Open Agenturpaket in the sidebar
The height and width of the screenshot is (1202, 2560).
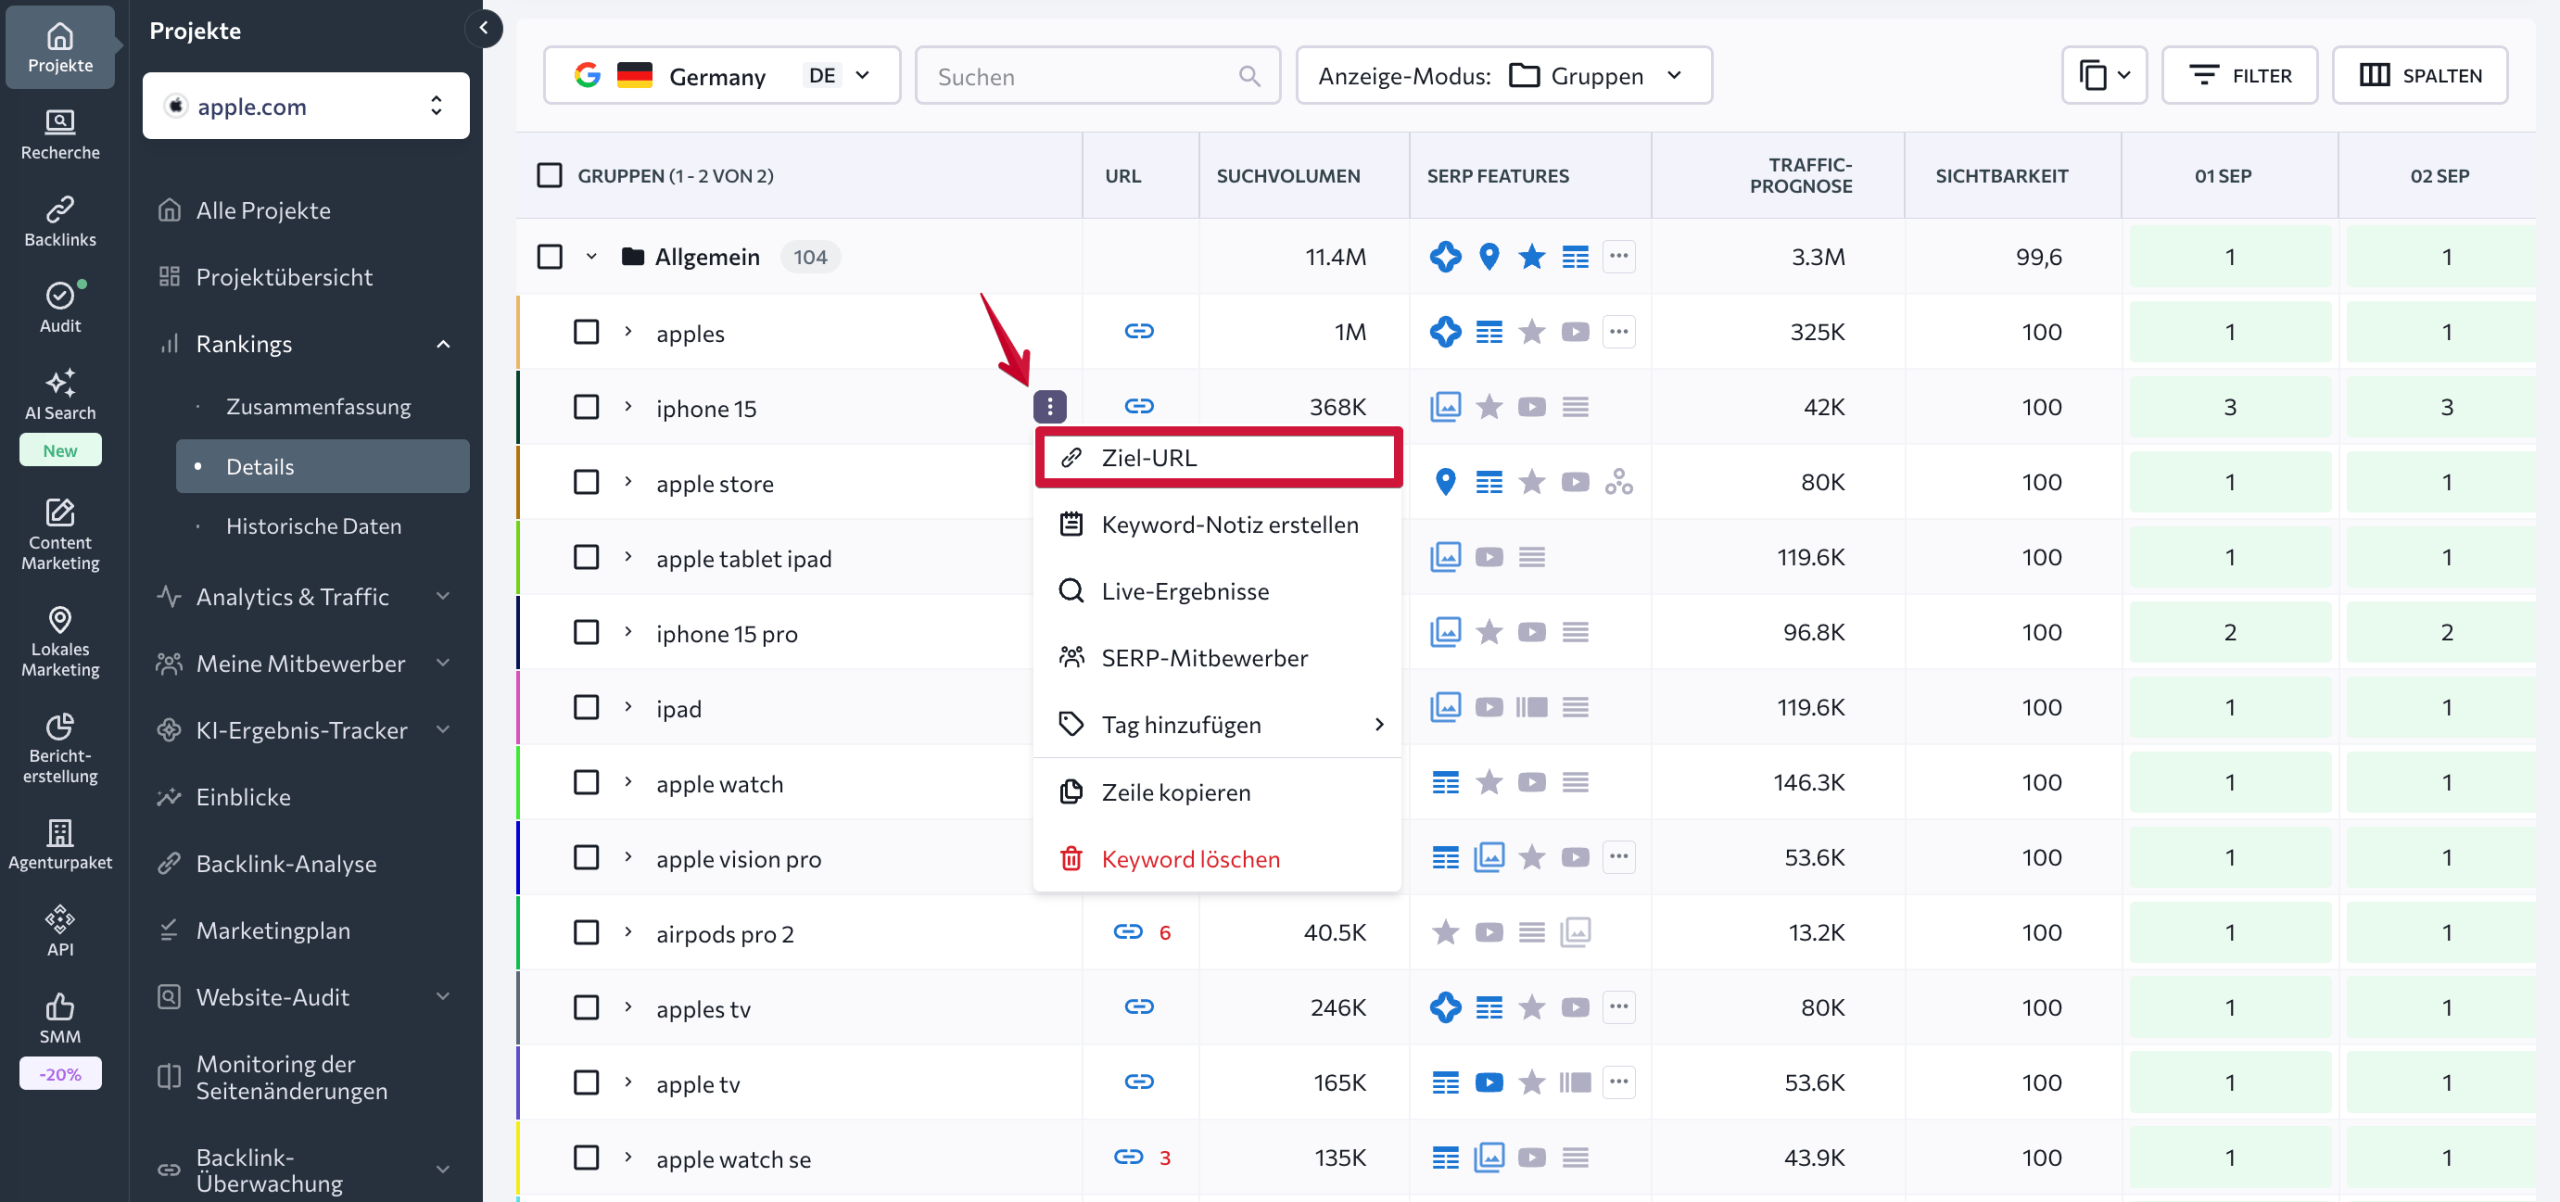[x=60, y=845]
